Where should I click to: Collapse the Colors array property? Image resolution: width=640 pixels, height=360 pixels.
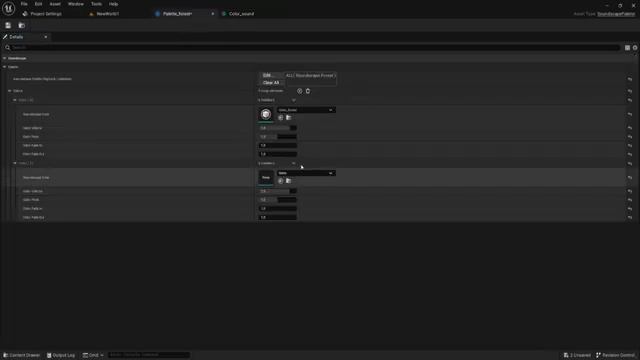10,91
